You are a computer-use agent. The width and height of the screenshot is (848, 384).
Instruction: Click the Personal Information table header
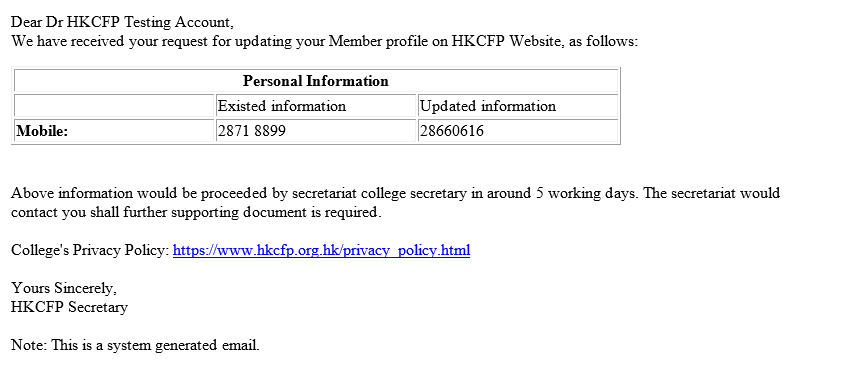coord(316,81)
